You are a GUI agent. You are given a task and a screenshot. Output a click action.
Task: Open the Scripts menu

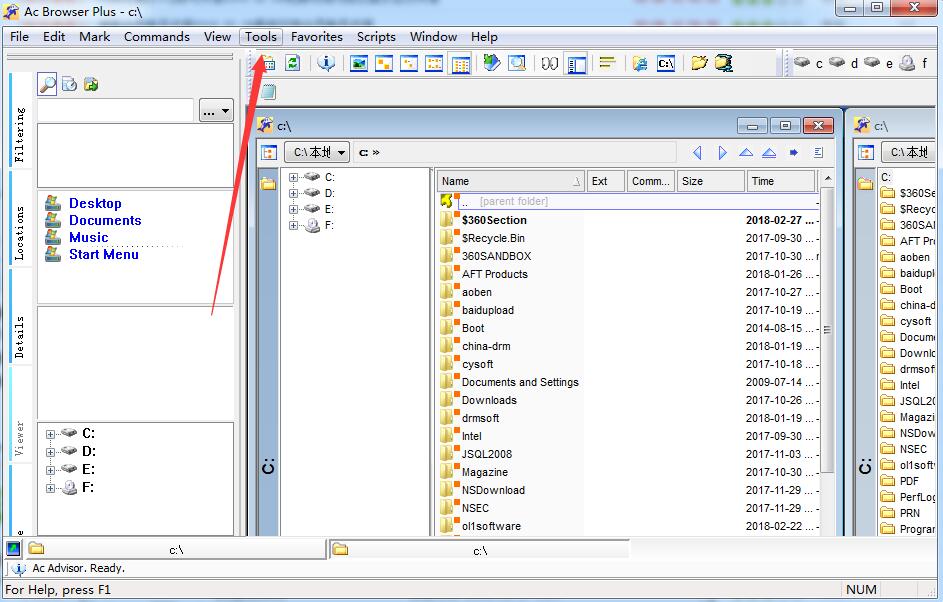coord(376,37)
